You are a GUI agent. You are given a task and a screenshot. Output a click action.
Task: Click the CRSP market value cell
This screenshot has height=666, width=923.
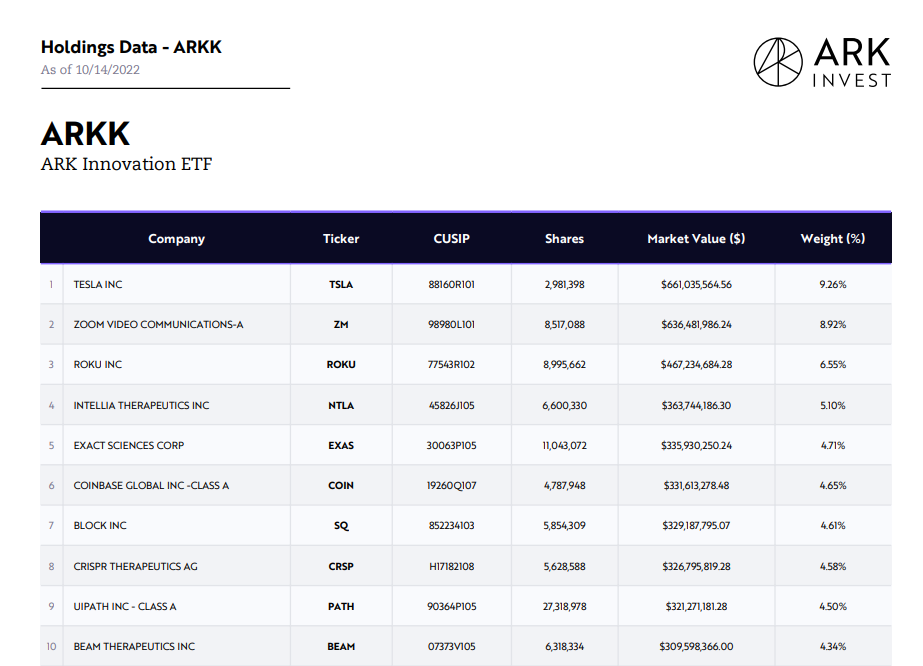click(x=696, y=566)
